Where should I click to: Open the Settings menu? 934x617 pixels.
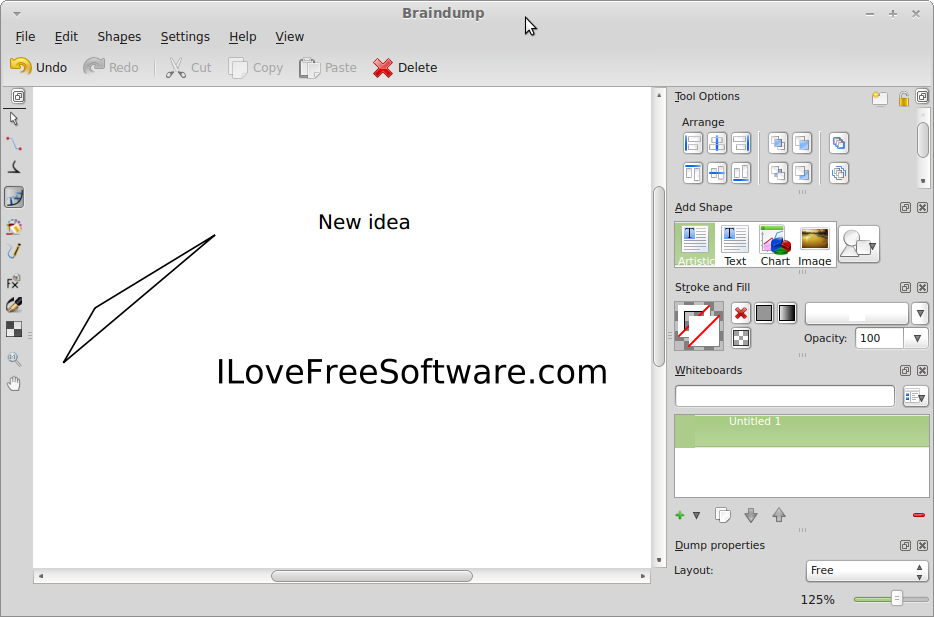pos(185,37)
